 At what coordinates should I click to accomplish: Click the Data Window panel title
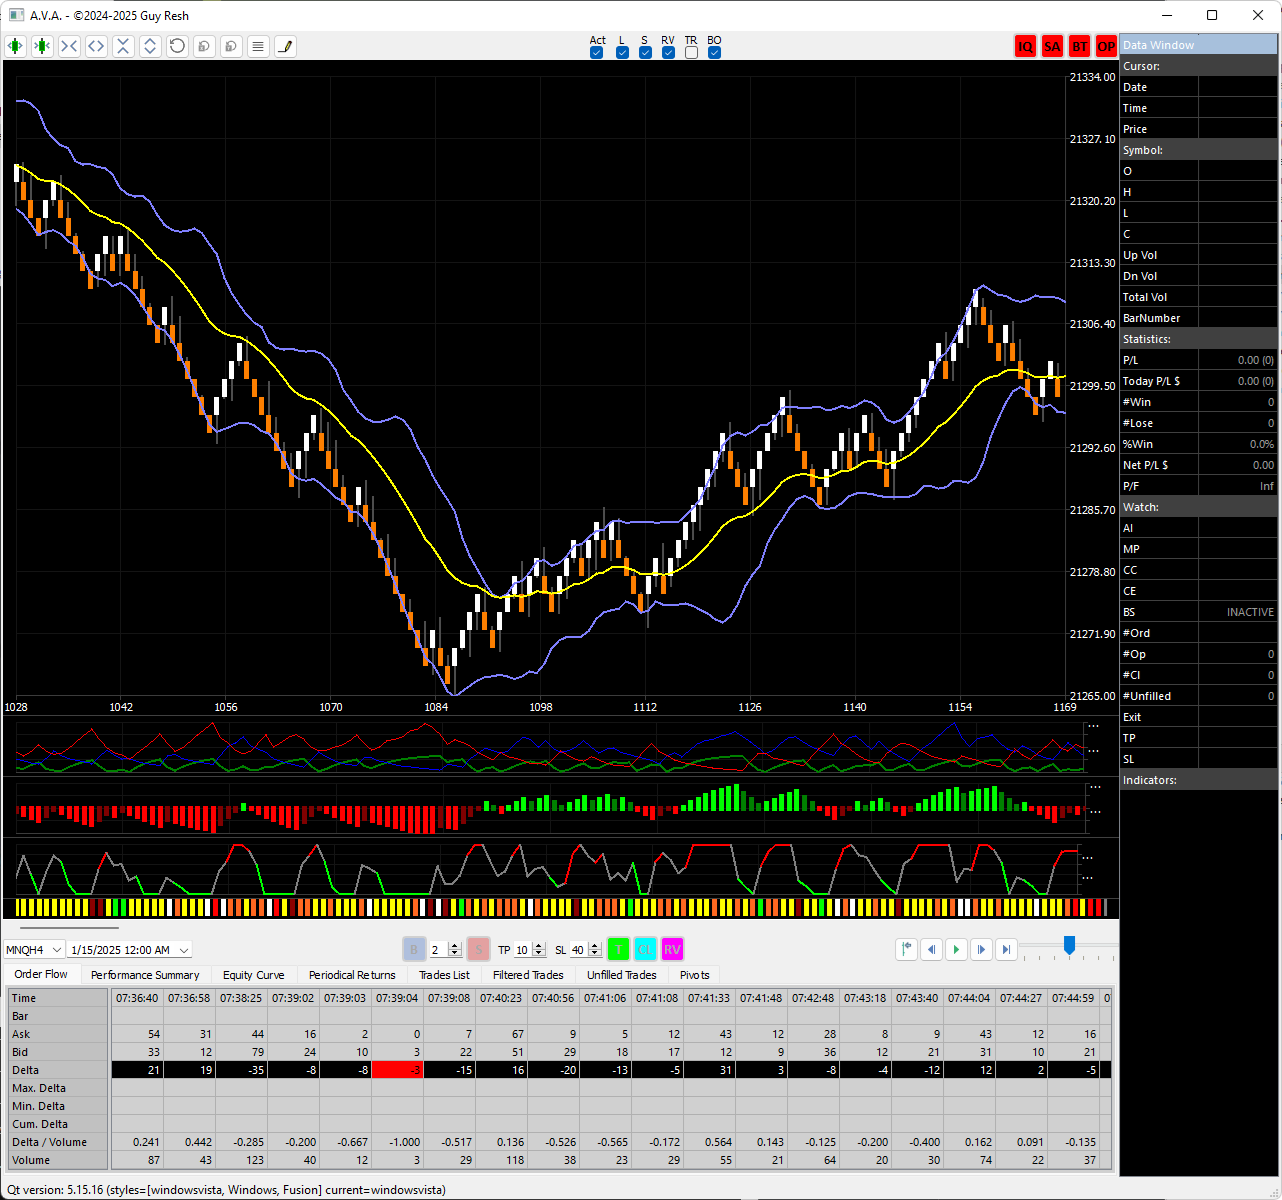point(1199,45)
